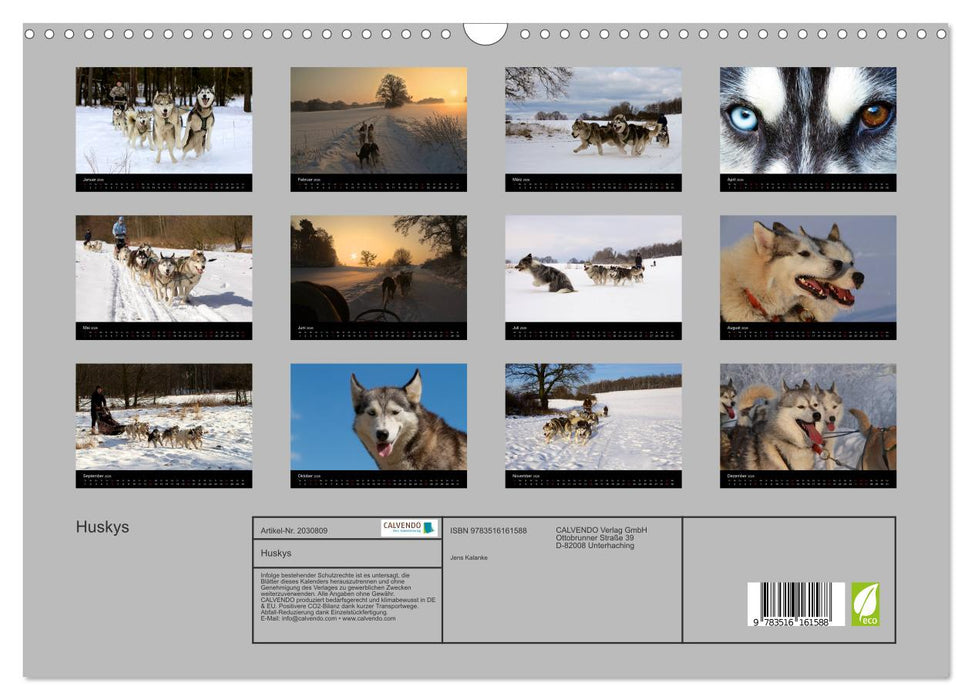Viewport: 971px width, 700px height.
Task: Click the author name Jens Kalanke
Action: [469, 557]
